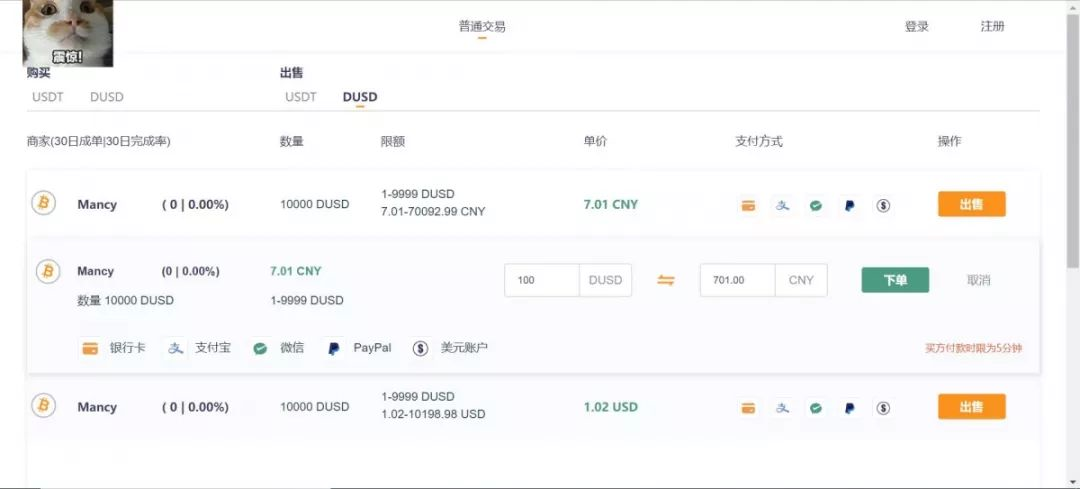
Task: Click the 登录 link in the header
Action: [x=916, y=27]
